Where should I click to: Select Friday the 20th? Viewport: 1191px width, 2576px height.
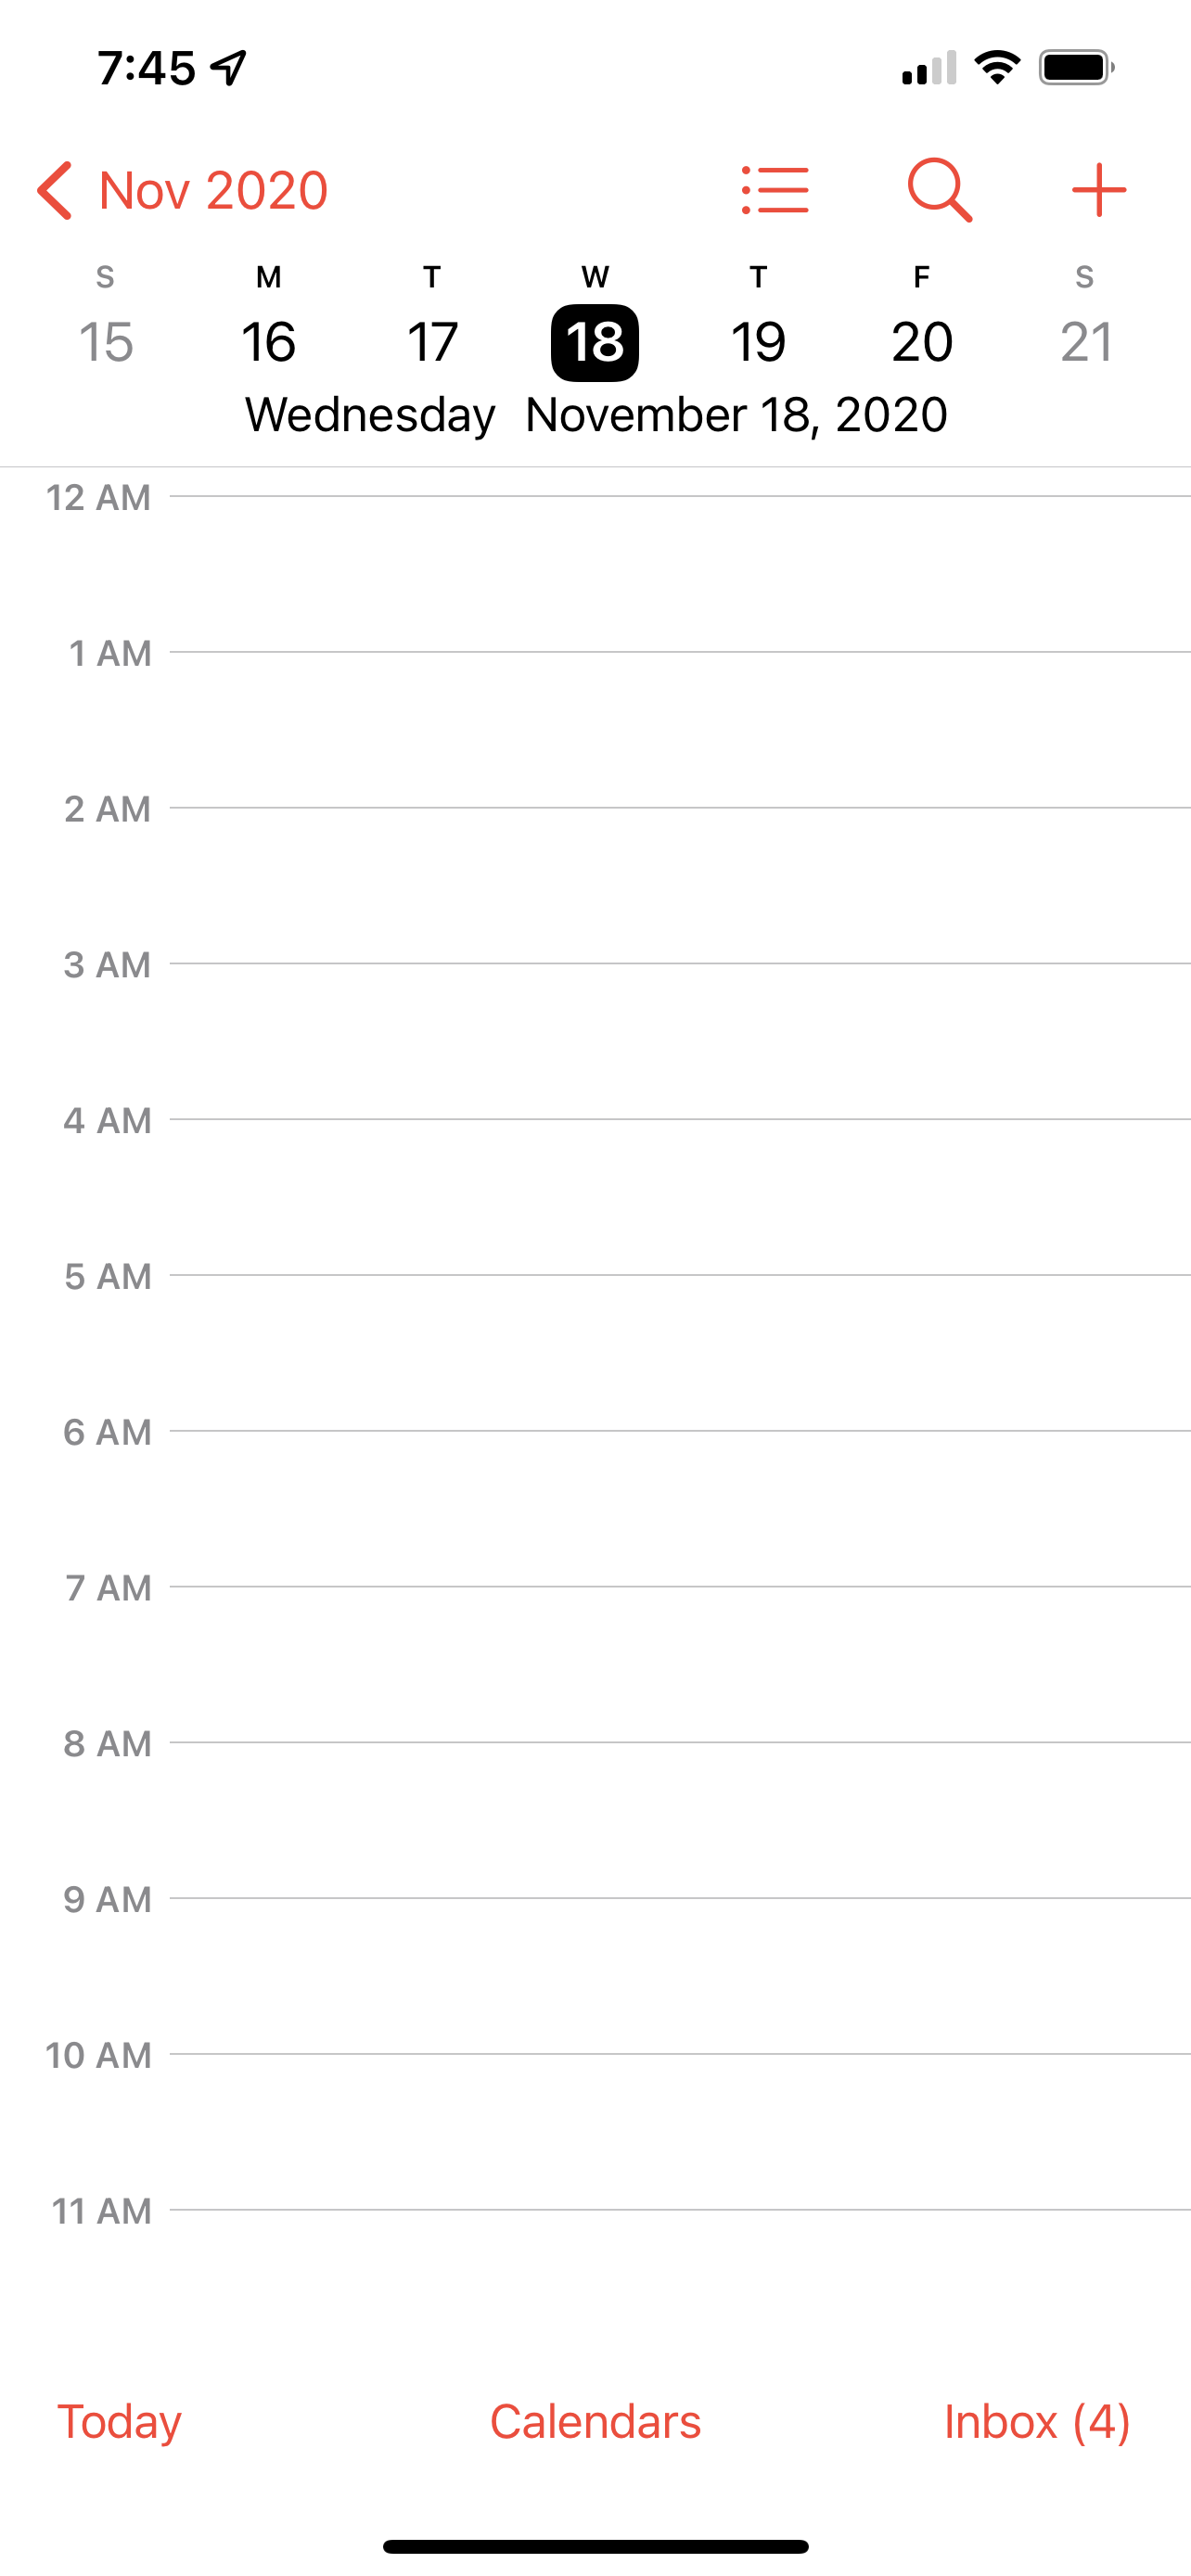921,342
